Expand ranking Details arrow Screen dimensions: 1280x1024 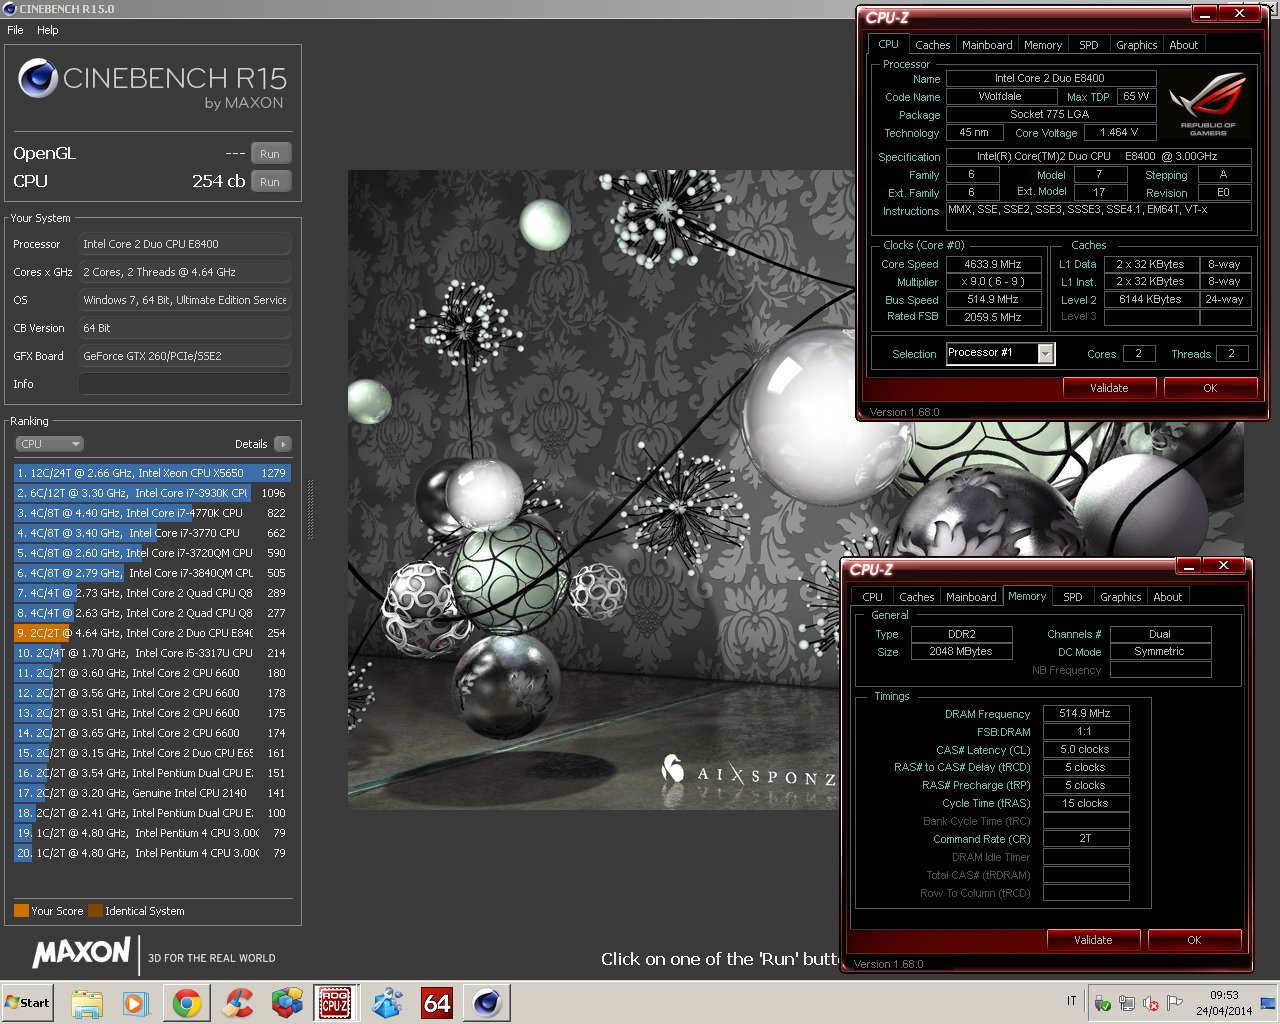[x=283, y=444]
